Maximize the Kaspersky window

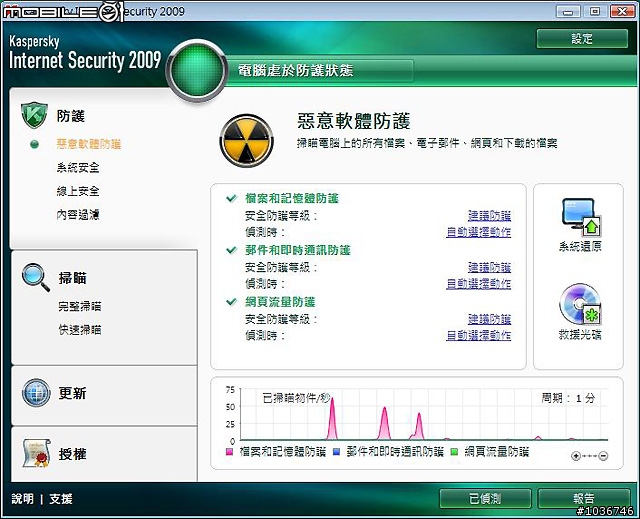pos(595,11)
